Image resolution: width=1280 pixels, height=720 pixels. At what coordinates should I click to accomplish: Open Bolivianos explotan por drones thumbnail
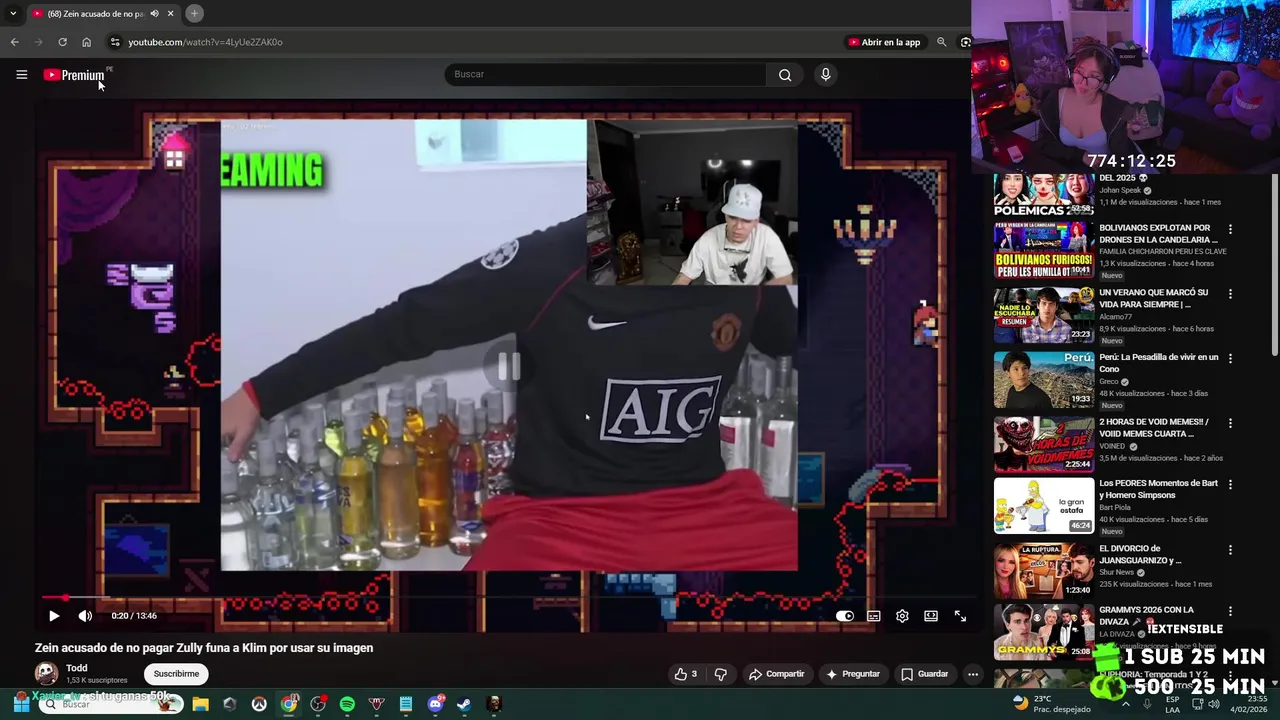tap(1043, 251)
